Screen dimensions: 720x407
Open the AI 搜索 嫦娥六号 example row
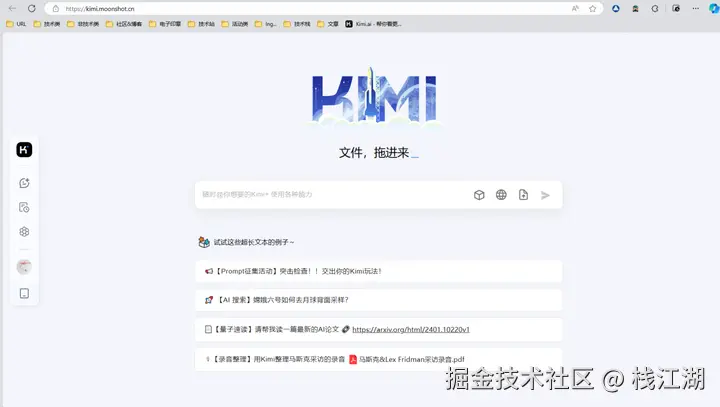click(x=378, y=300)
